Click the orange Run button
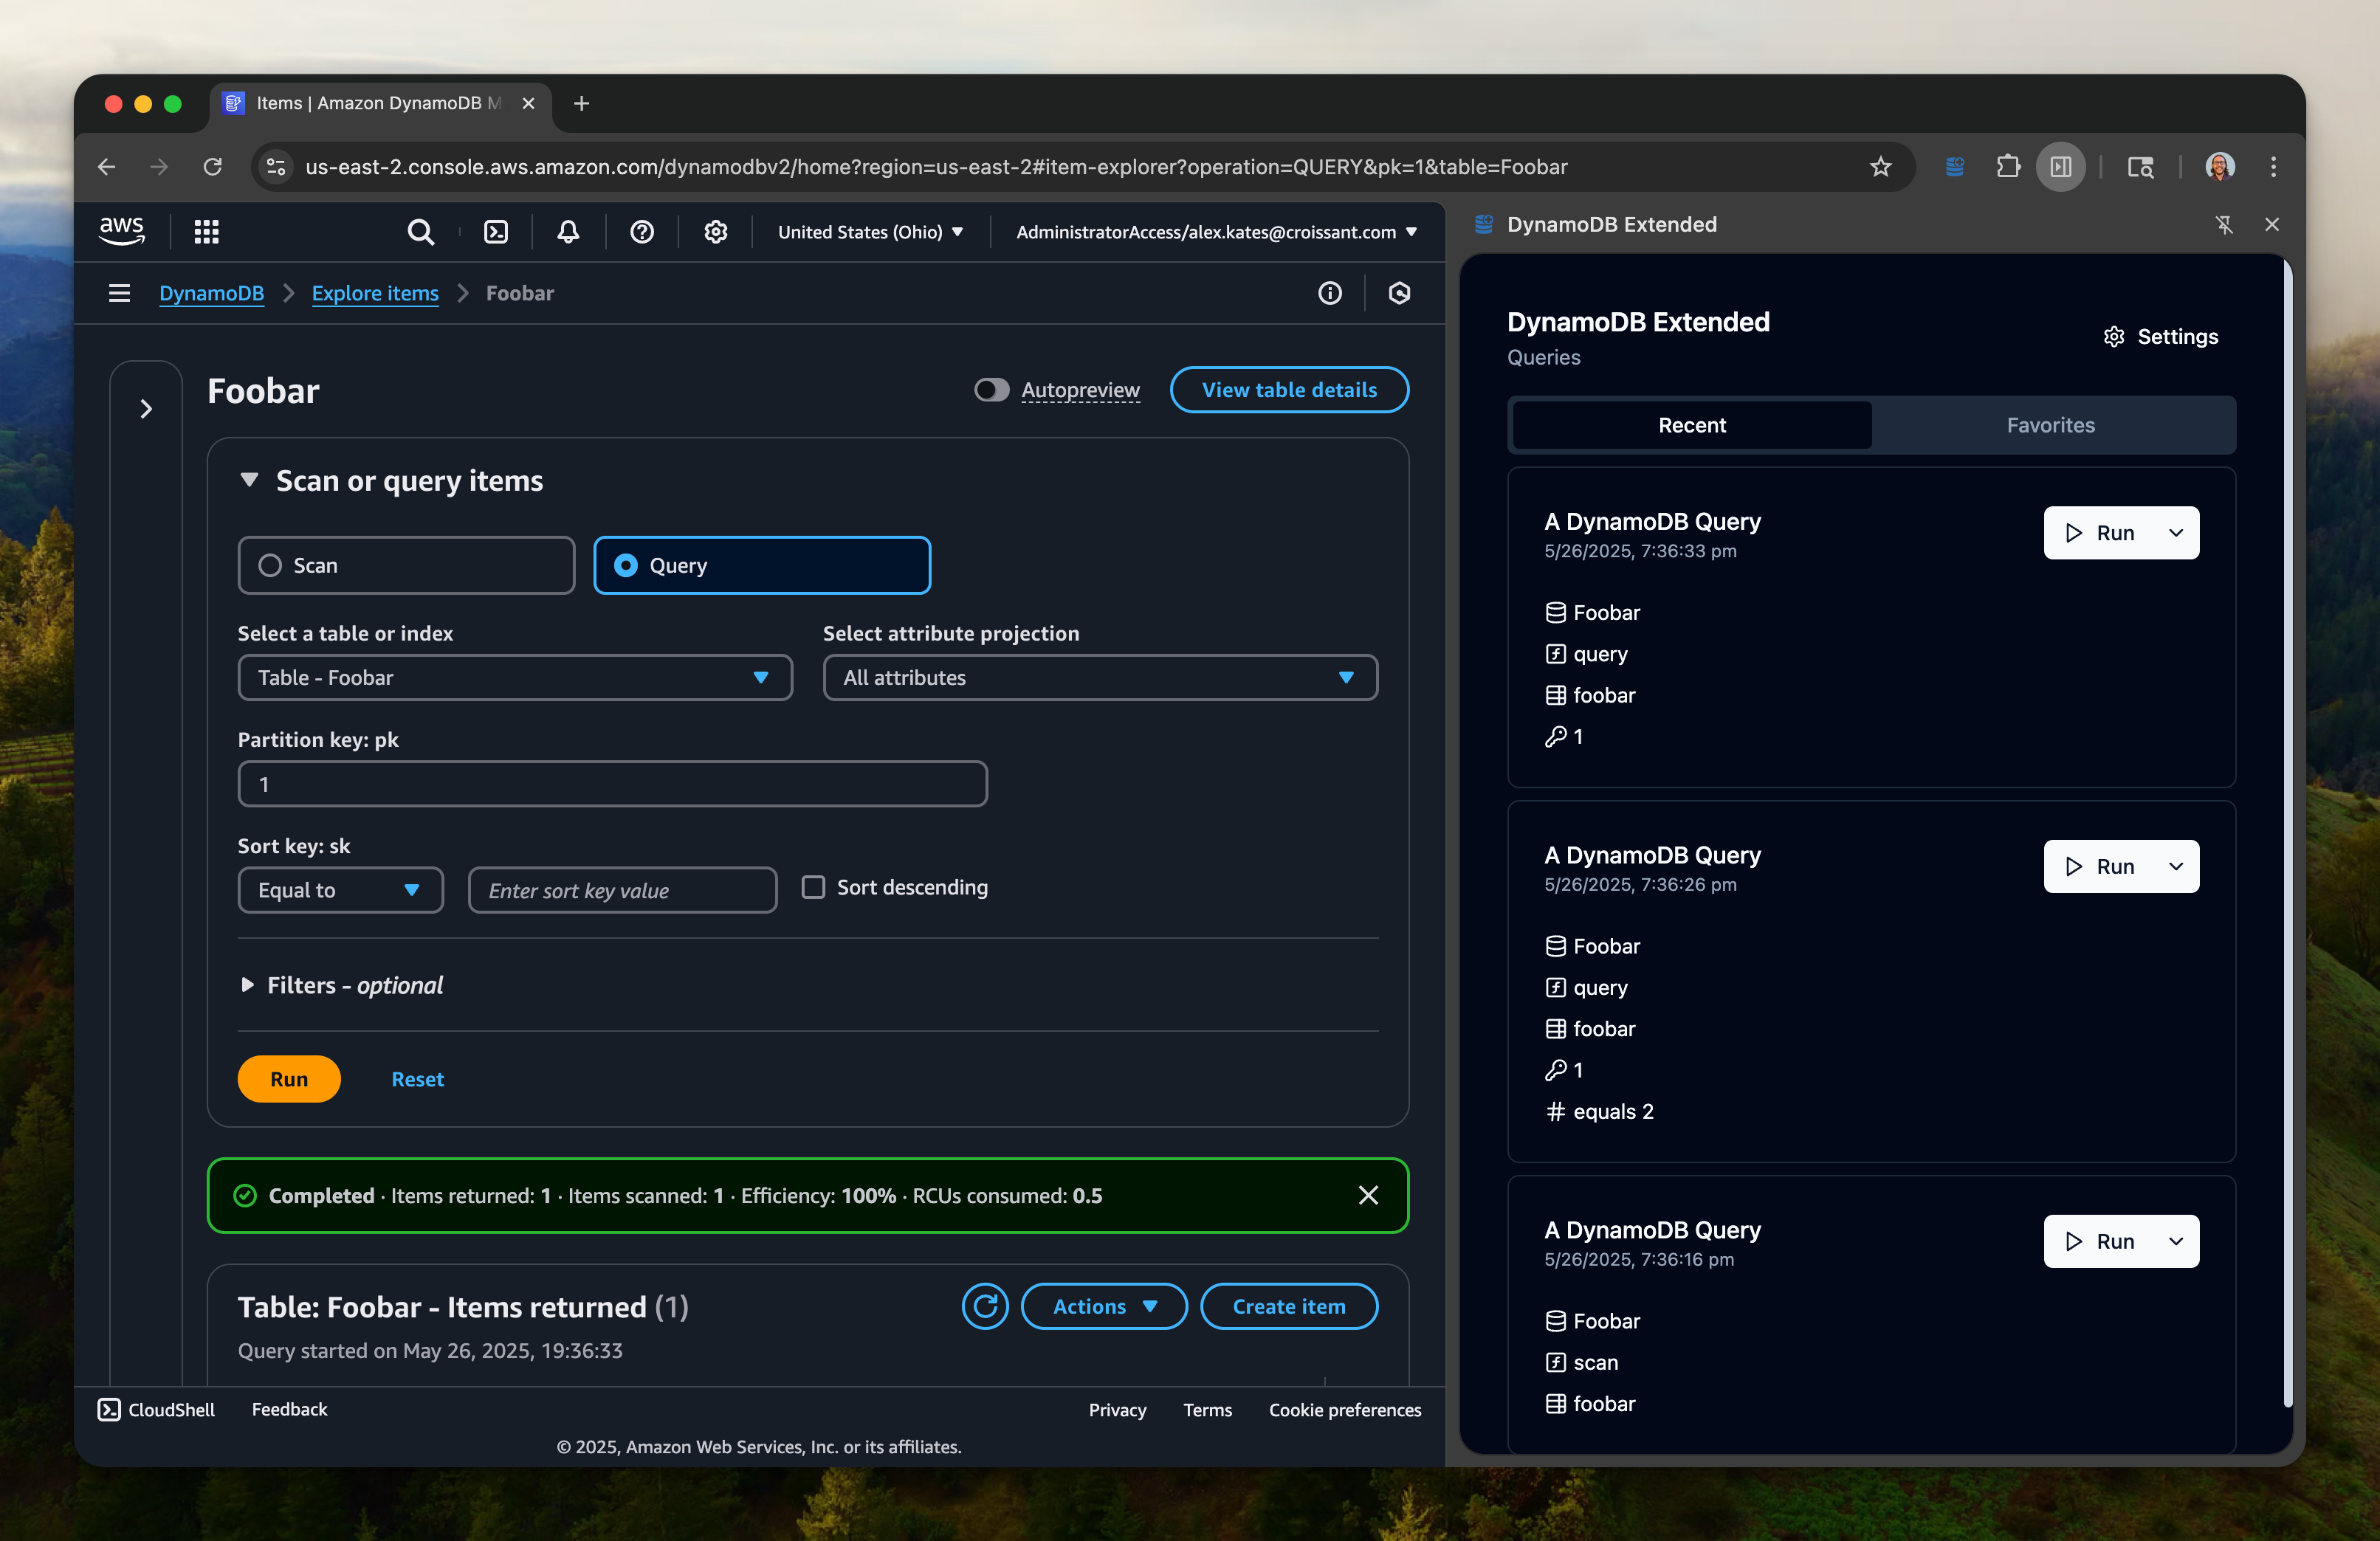 [289, 1079]
